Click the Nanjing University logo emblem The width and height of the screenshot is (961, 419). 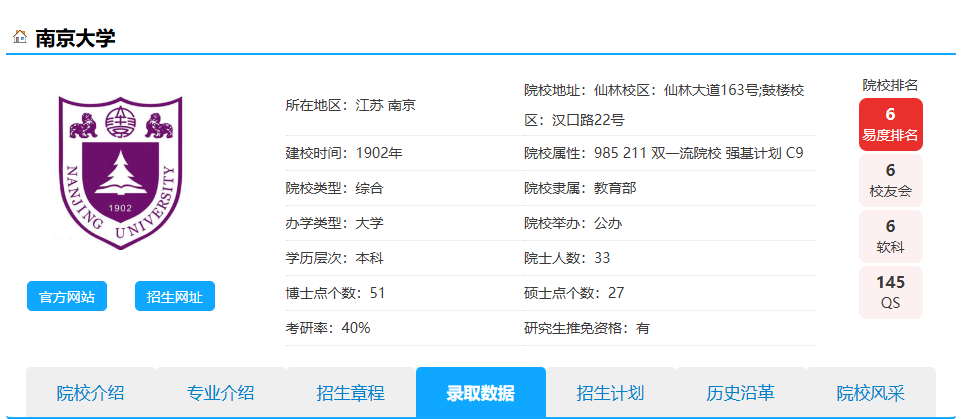120,171
